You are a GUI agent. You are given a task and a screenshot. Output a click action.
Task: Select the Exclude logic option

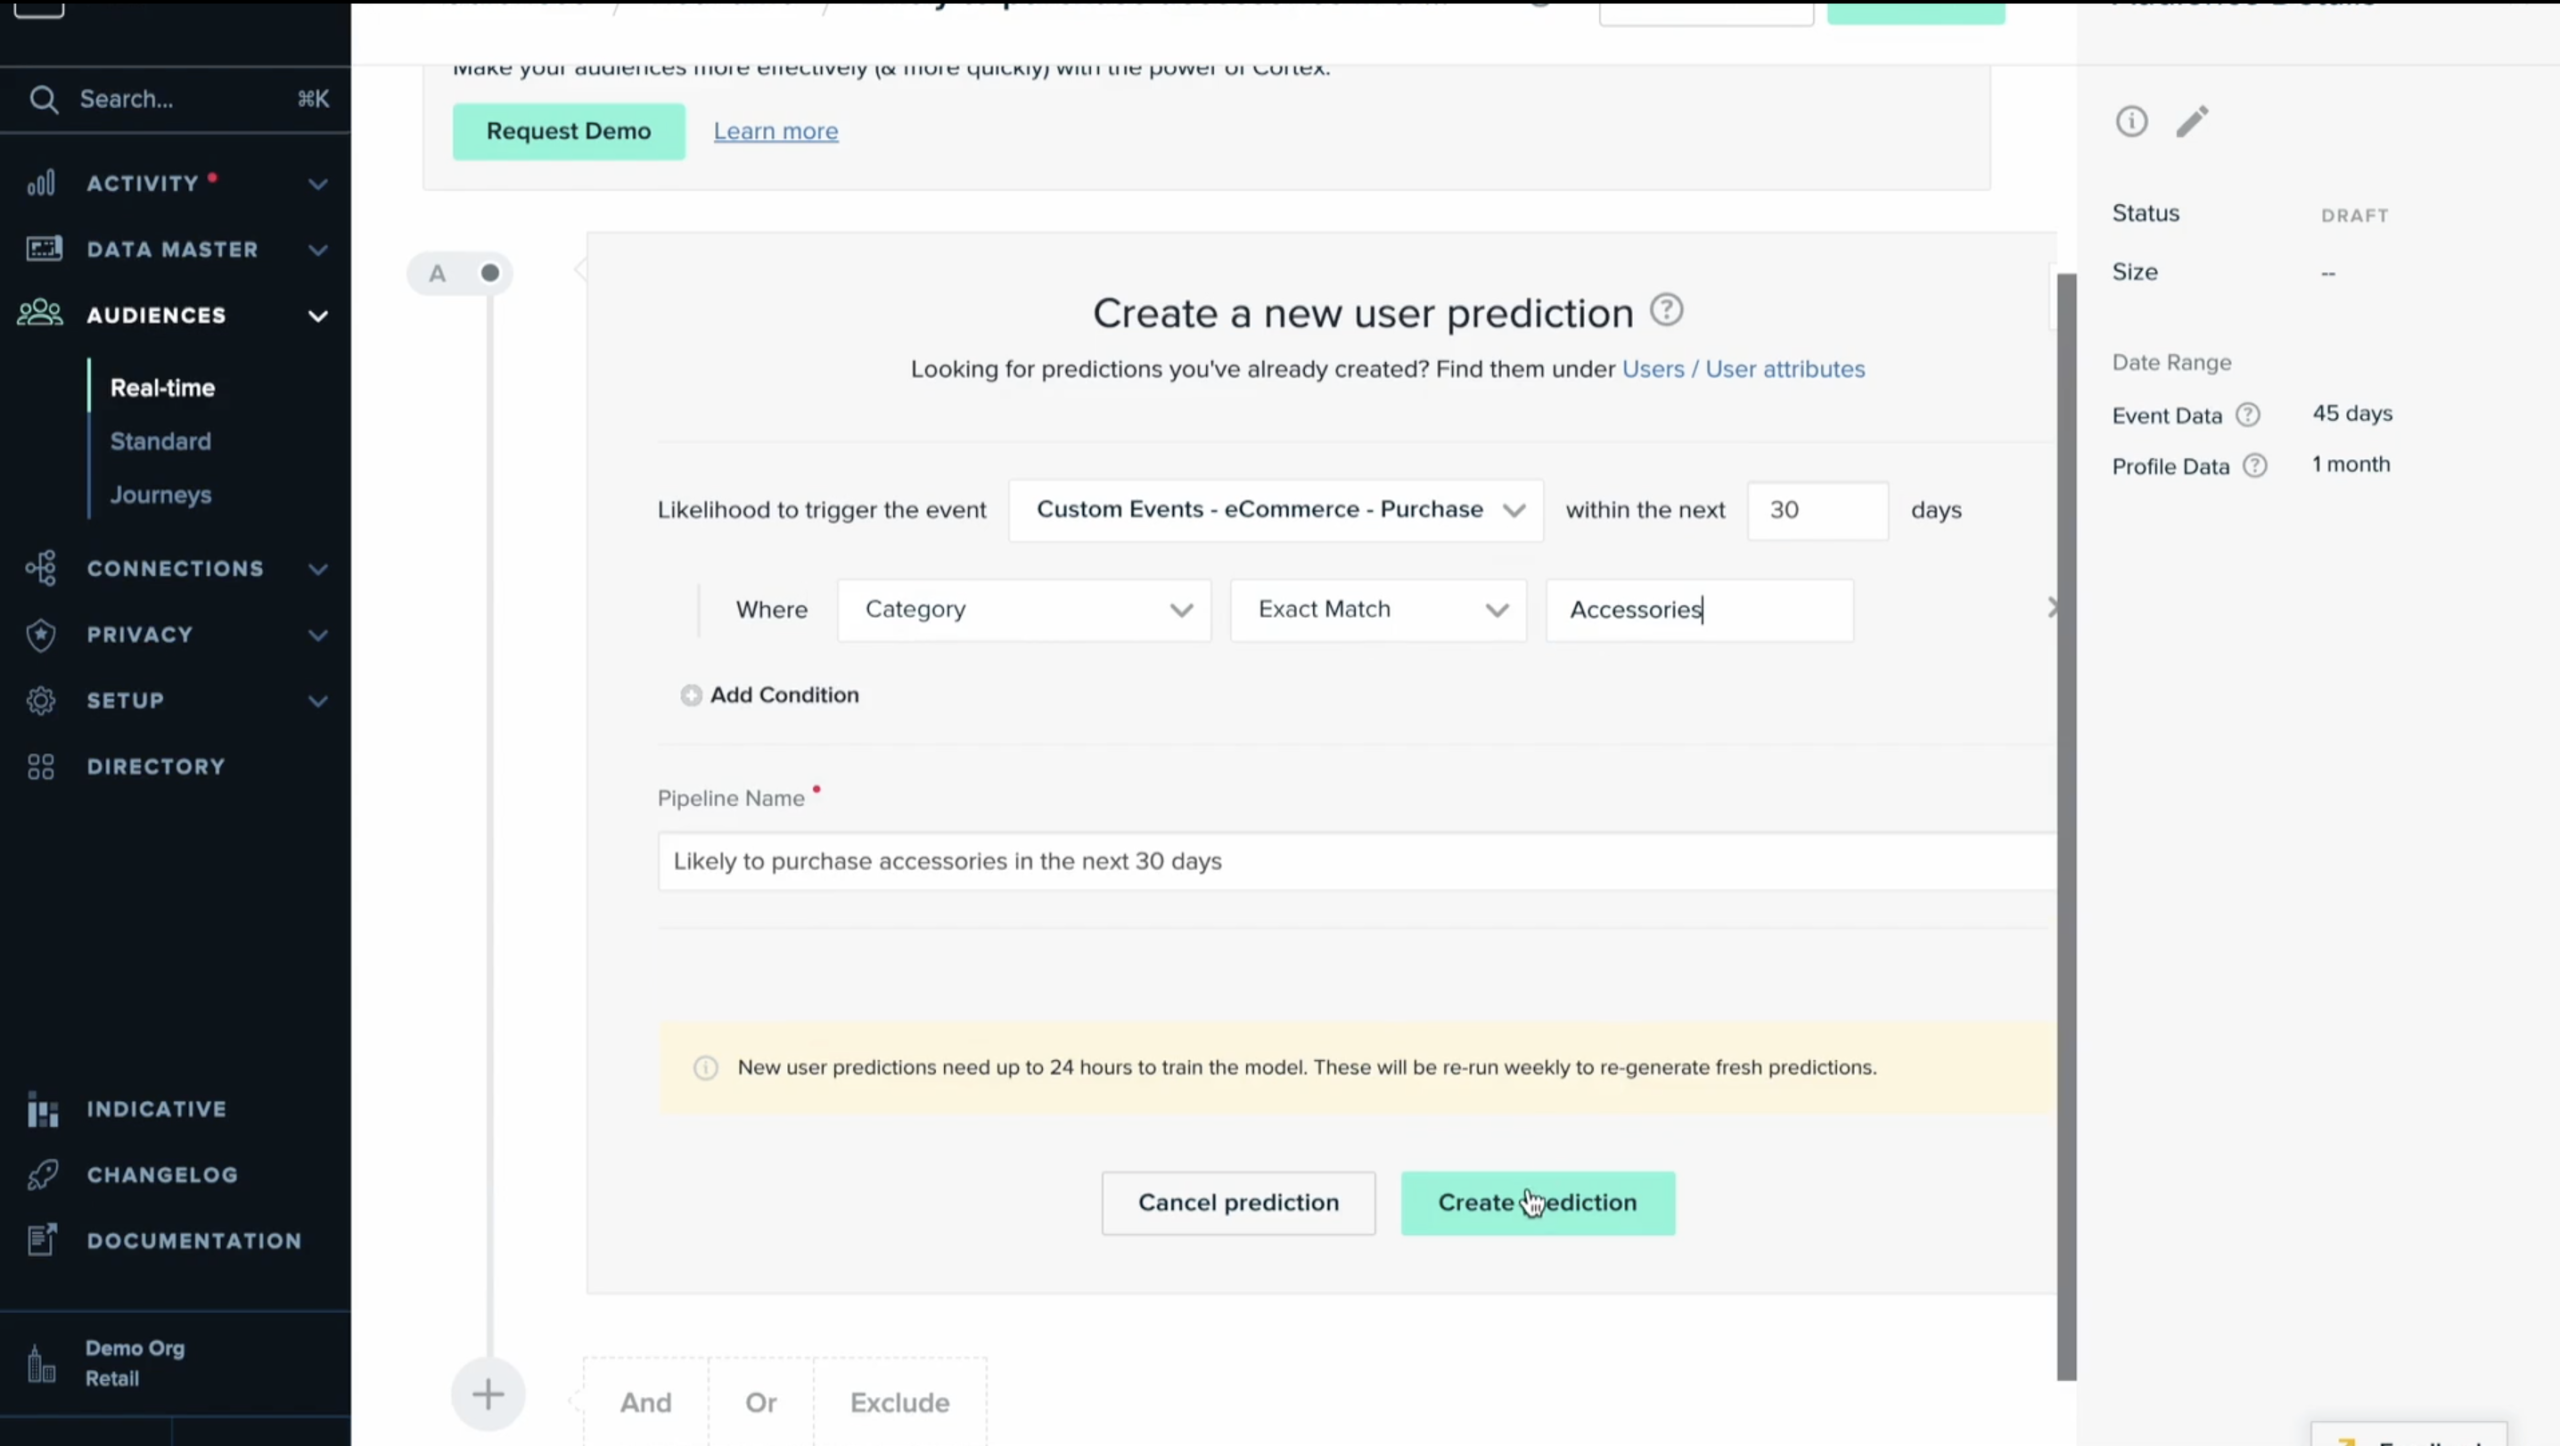pos(899,1402)
